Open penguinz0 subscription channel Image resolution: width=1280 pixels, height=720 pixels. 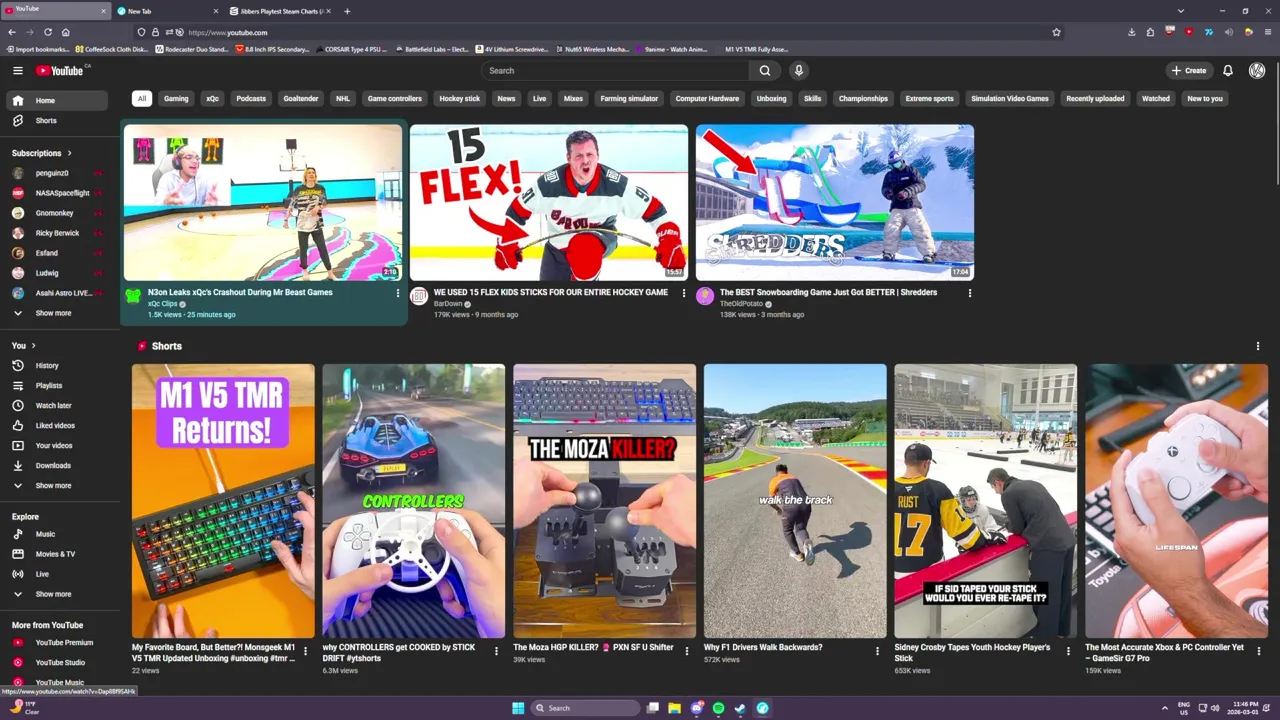[55, 173]
